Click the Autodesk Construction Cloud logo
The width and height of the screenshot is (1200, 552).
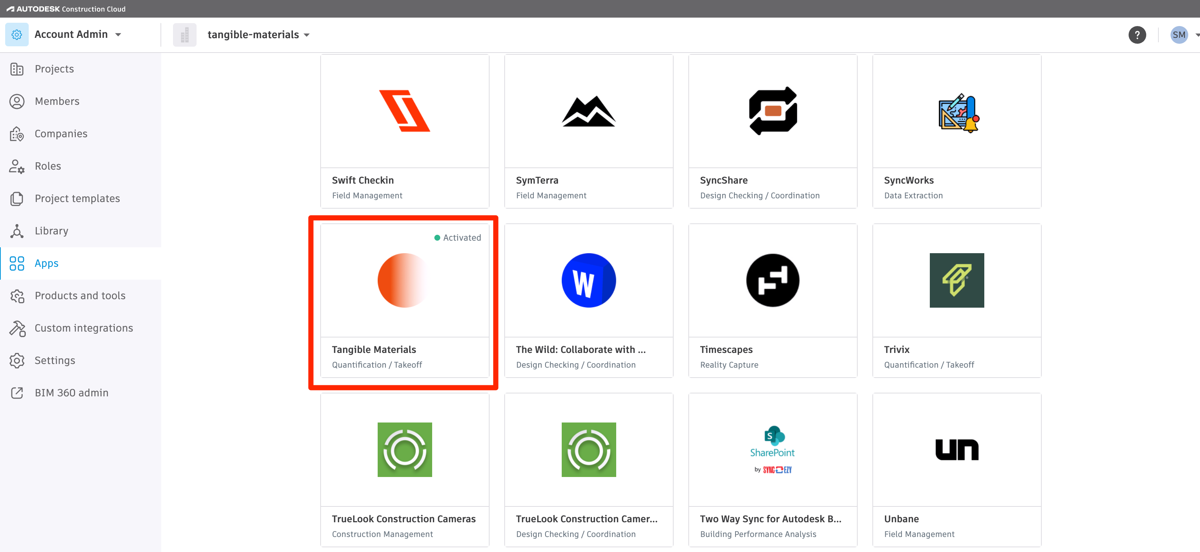(66, 9)
